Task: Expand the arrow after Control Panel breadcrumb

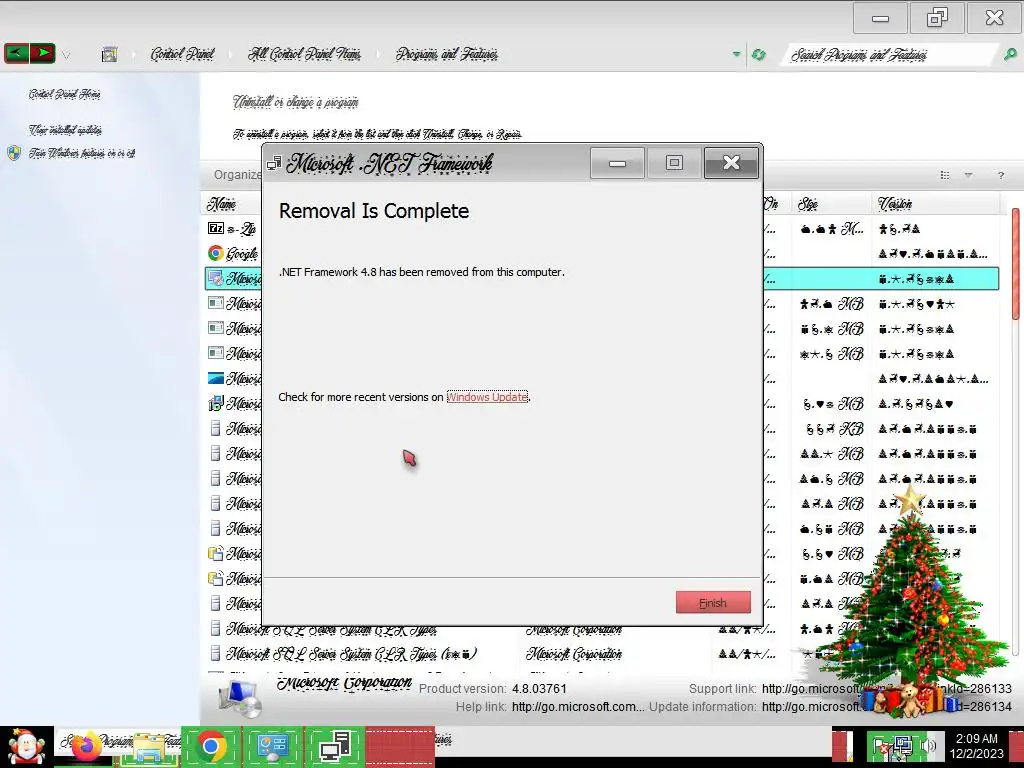Action: coord(231,55)
